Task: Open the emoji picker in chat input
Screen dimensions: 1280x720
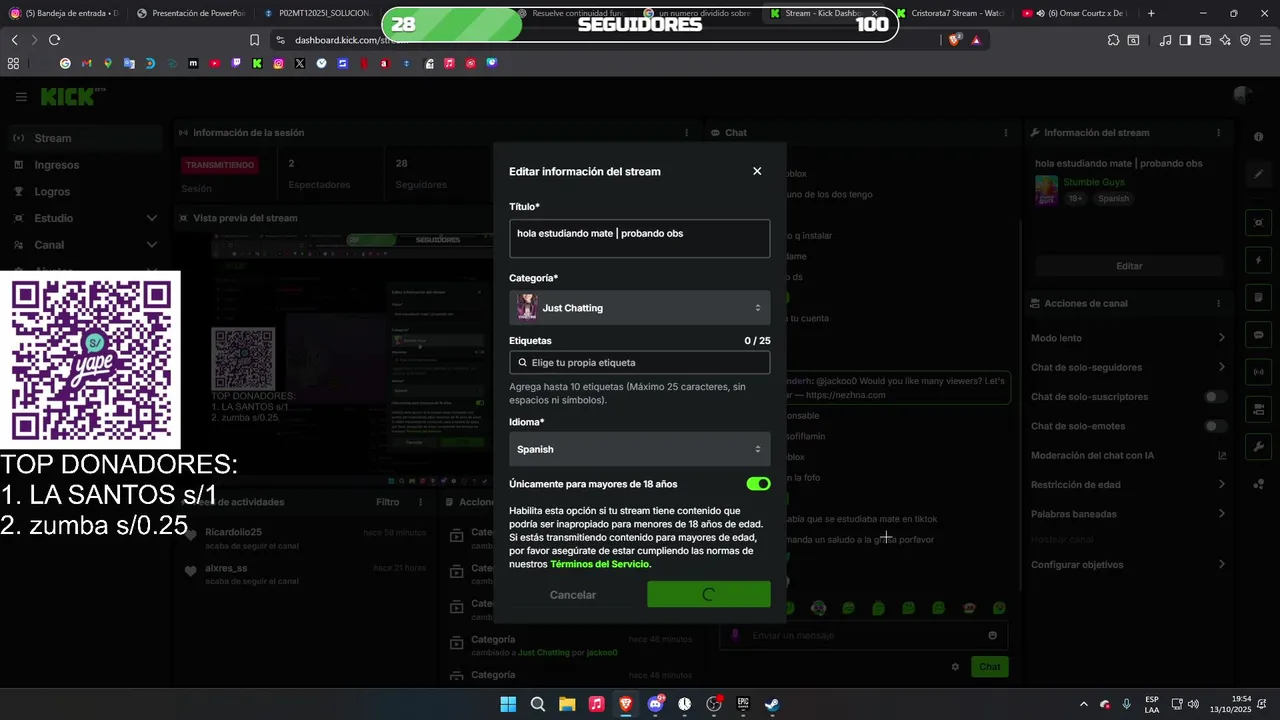Action: [x=992, y=635]
